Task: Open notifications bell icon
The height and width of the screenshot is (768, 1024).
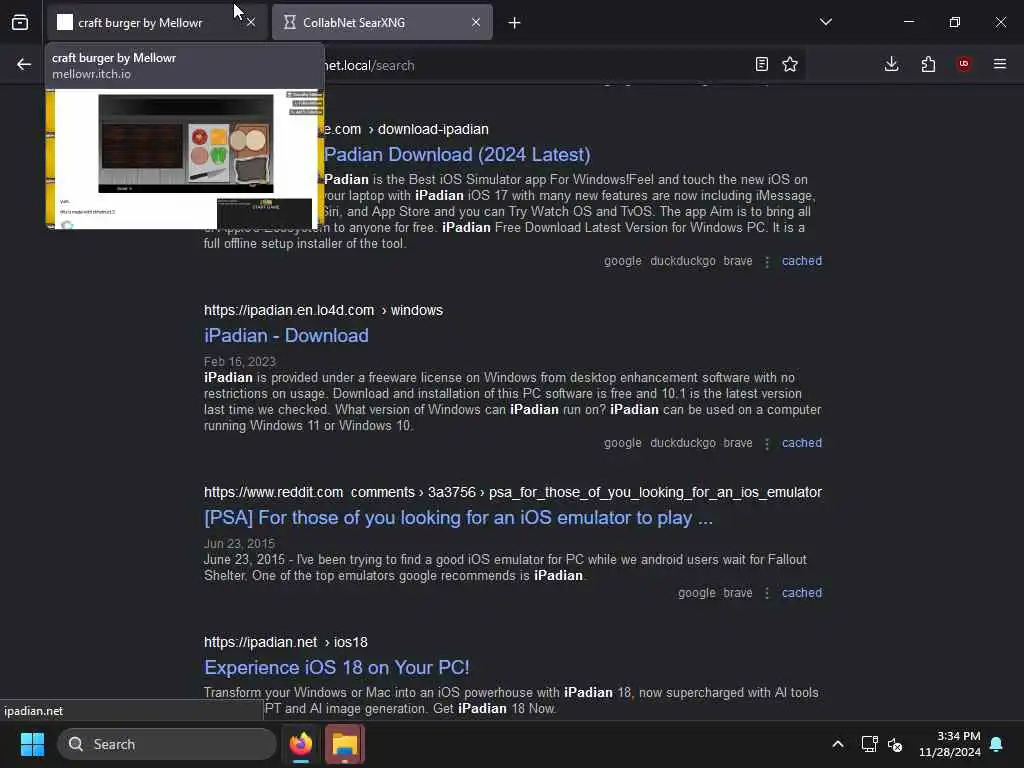Action: (x=997, y=744)
